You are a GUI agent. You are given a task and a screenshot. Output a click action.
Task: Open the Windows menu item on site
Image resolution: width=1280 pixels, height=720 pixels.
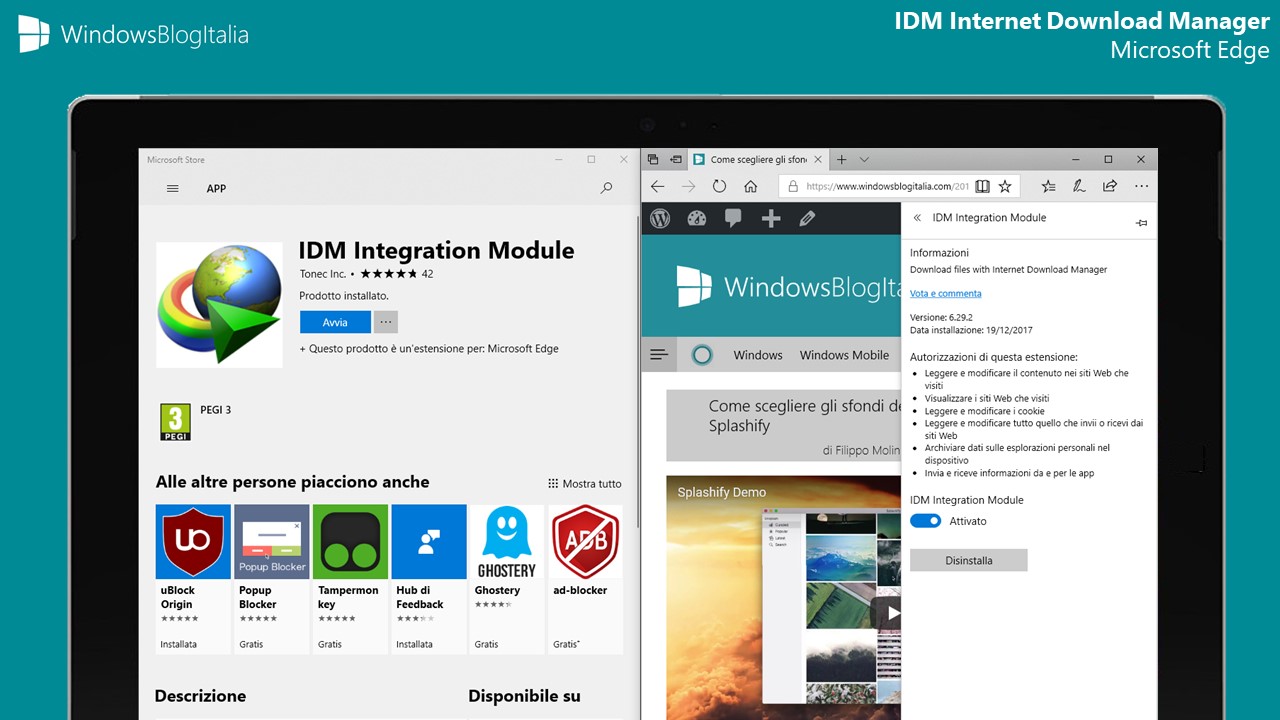point(758,355)
